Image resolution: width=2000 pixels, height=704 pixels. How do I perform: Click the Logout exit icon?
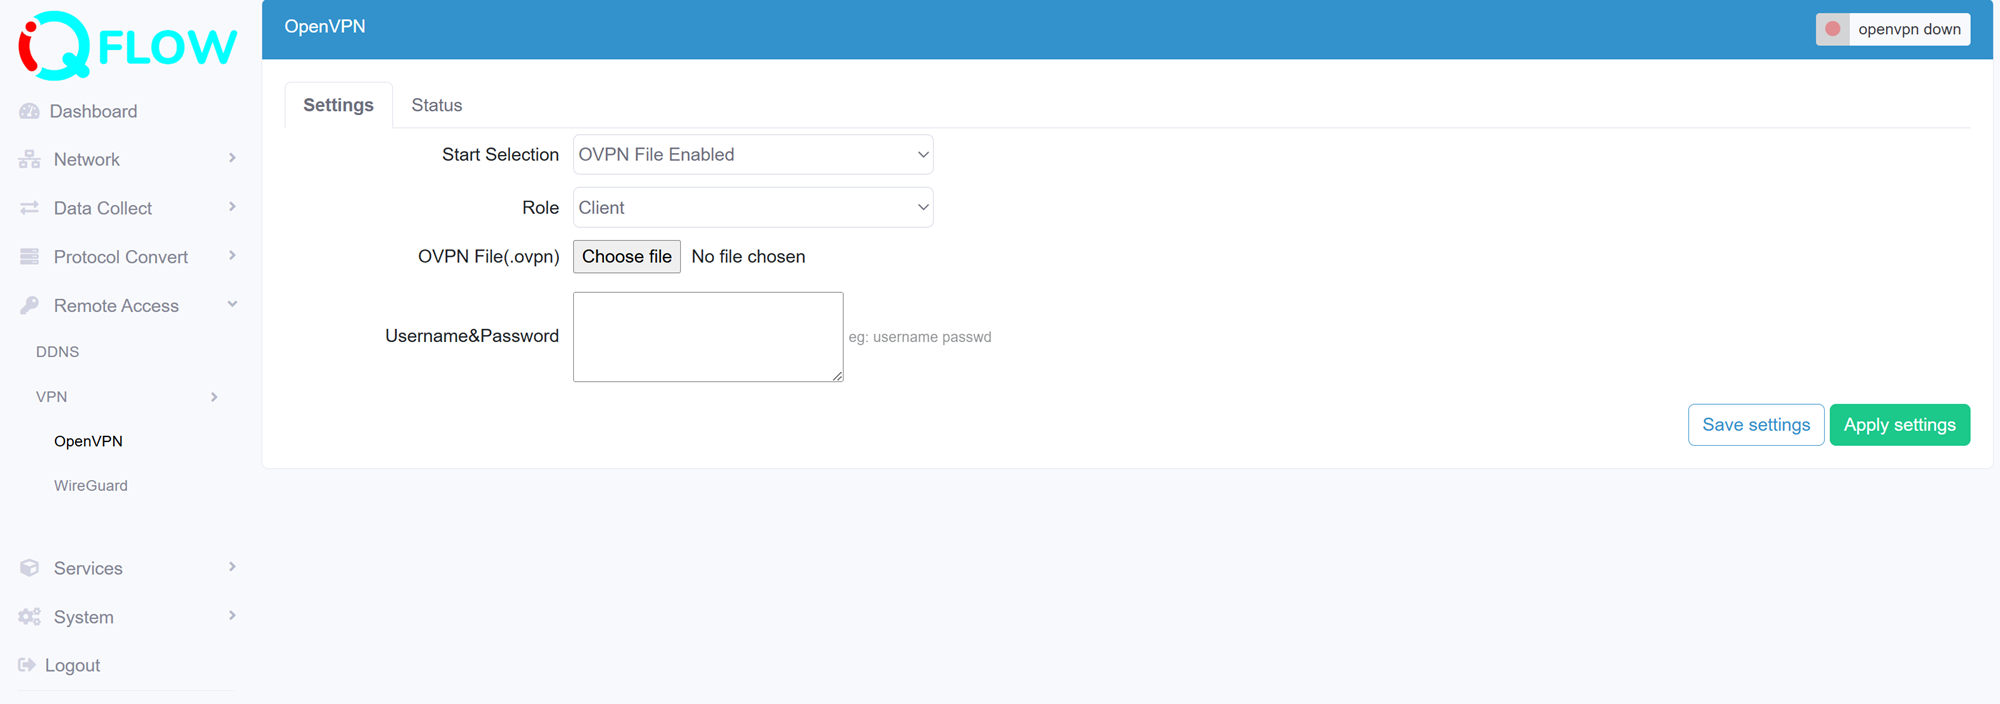[x=27, y=665]
